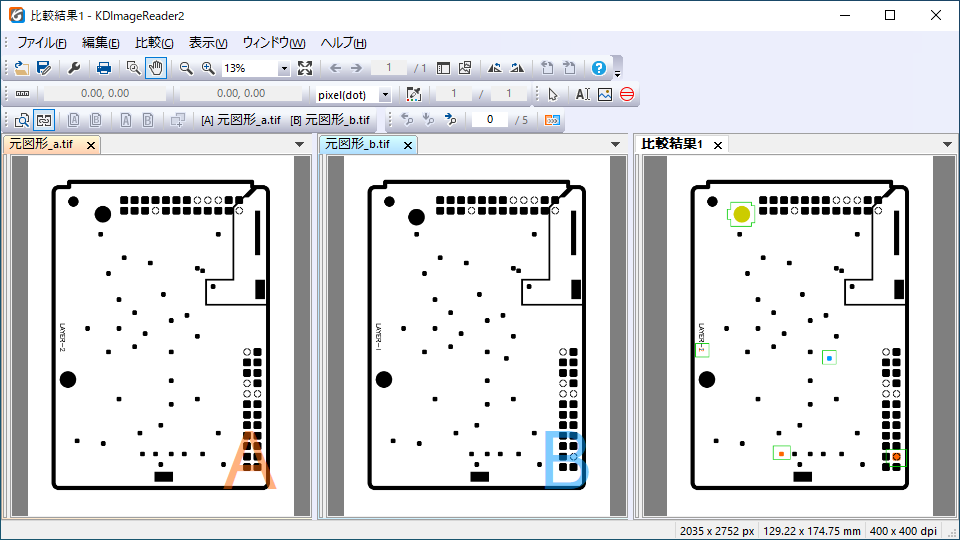Image resolution: width=960 pixels, height=540 pixels.
Task: Click the [A] 元図形_a.tif file button
Action: (x=241, y=120)
